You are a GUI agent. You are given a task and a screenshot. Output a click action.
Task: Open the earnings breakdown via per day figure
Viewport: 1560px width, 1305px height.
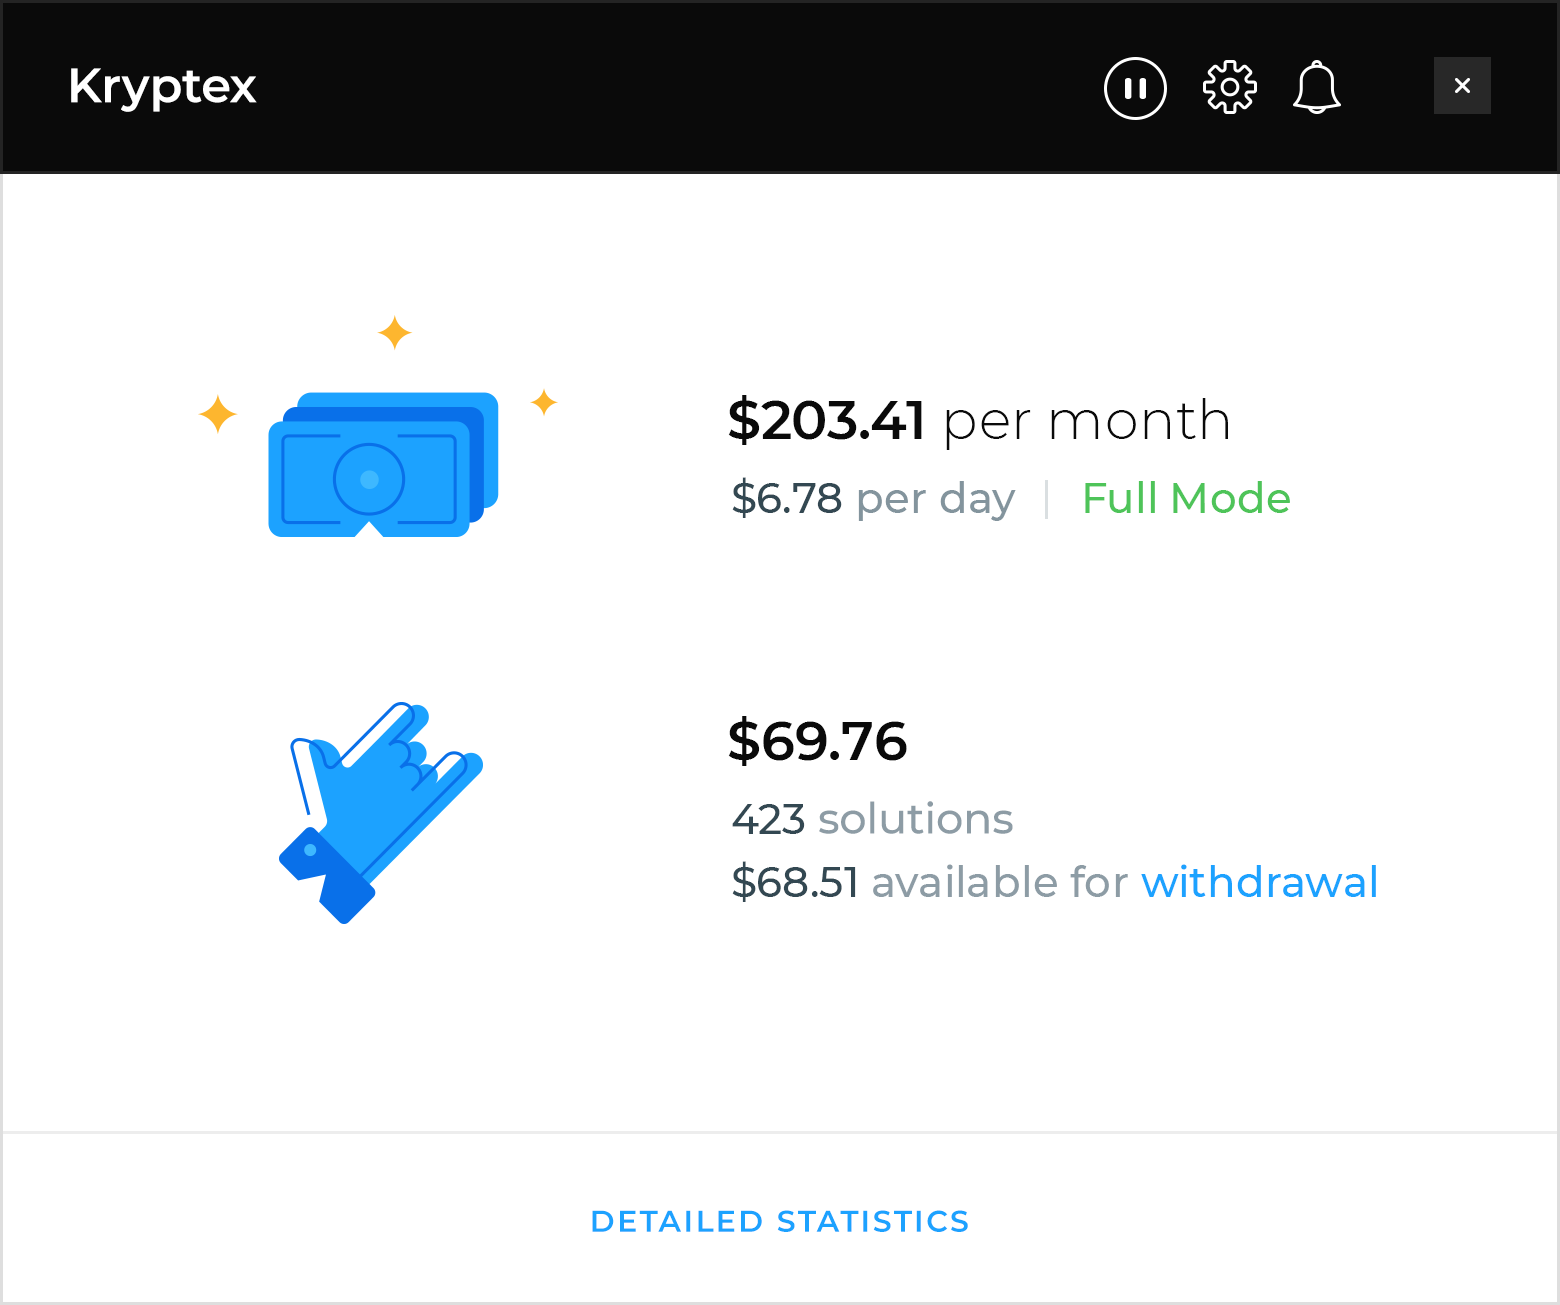pos(872,498)
